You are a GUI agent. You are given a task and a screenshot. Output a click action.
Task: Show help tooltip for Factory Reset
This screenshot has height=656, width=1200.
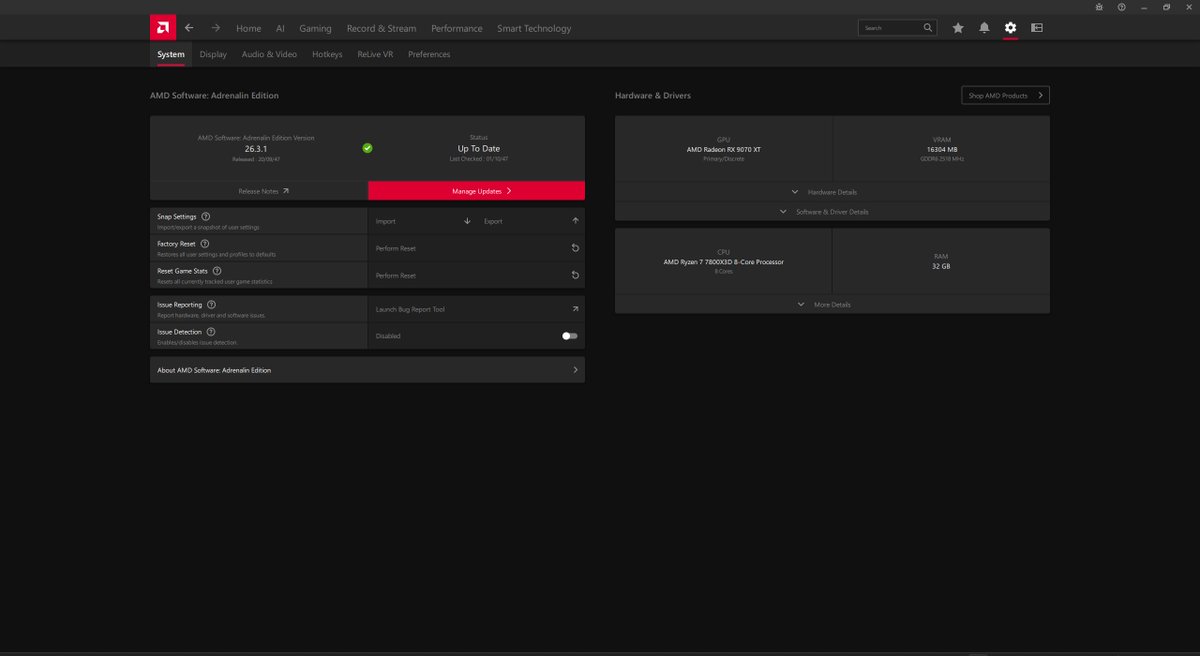(204, 243)
